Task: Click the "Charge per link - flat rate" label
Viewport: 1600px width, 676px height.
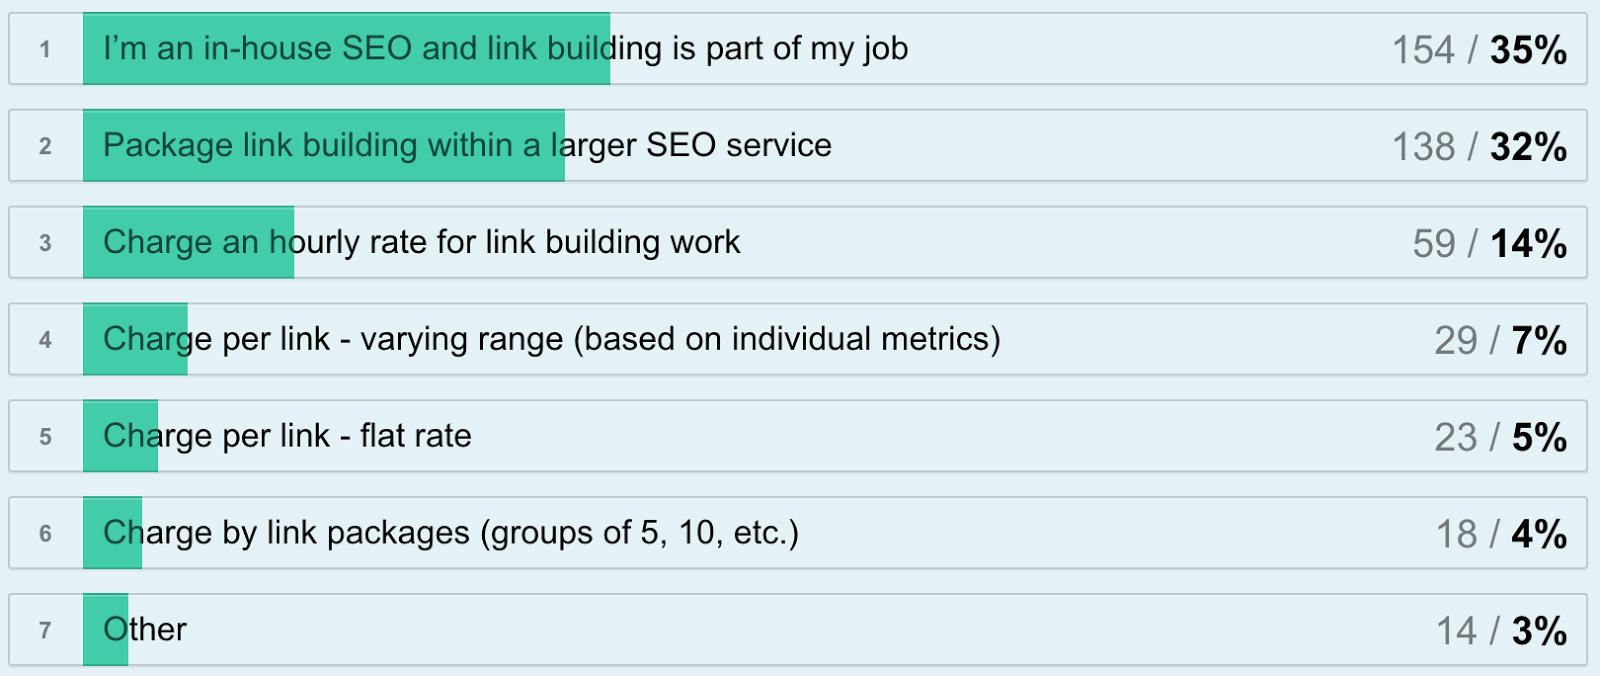Action: click(287, 436)
